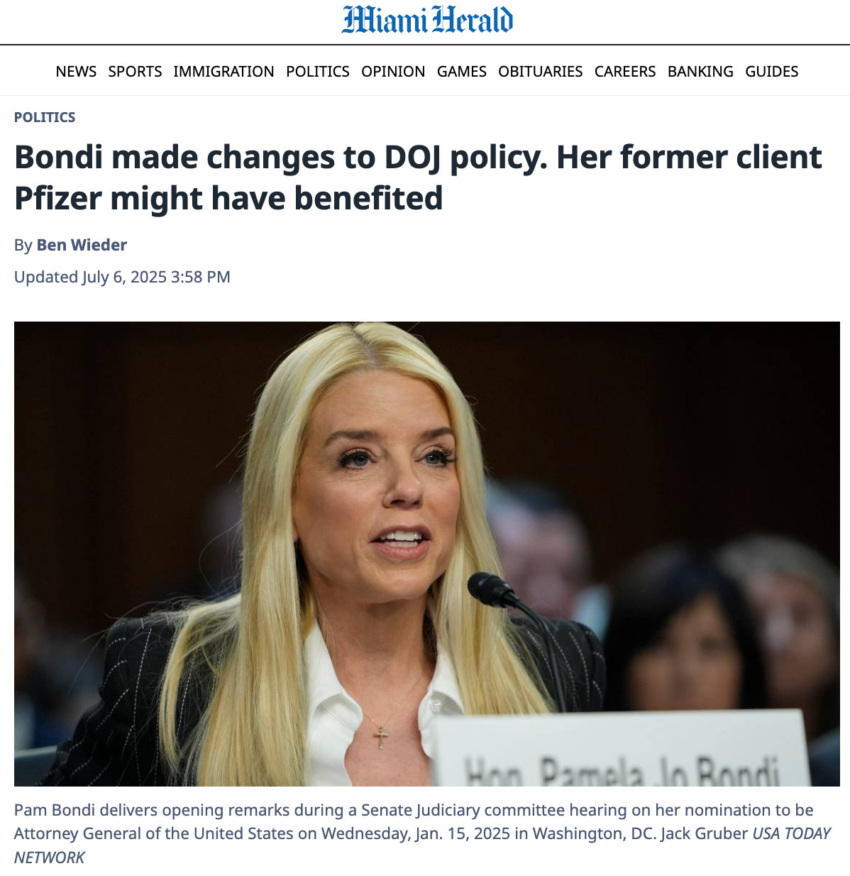Open the IMMIGRATION nav item
Image resolution: width=850 pixels, height=876 pixels.
224,72
